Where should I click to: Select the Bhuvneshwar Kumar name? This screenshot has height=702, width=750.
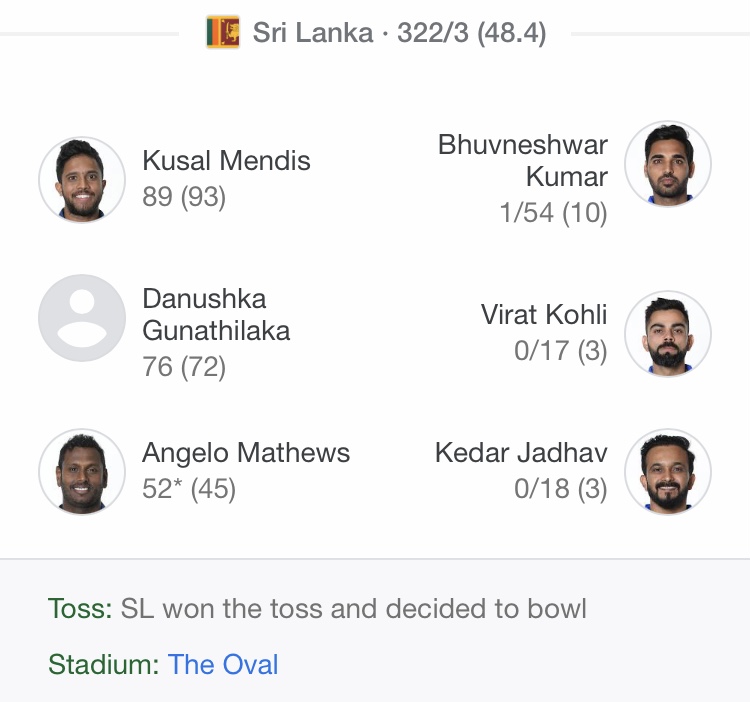tap(523, 160)
